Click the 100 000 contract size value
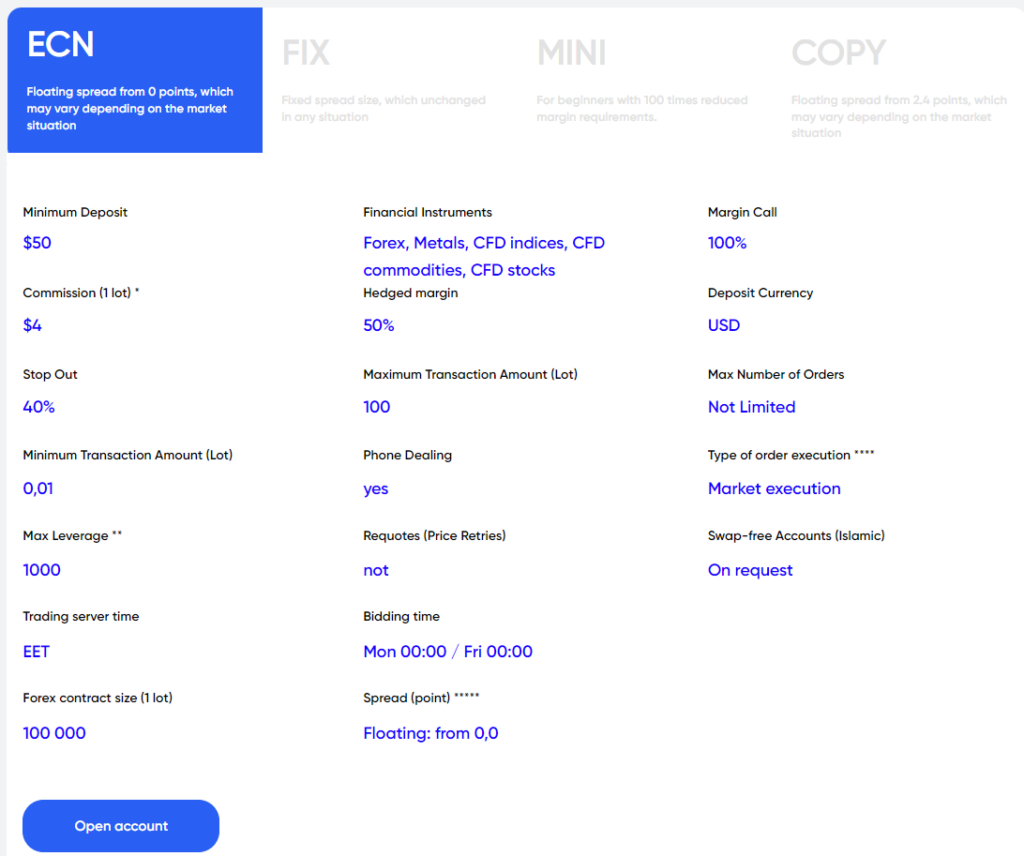The image size is (1024, 856). [54, 733]
